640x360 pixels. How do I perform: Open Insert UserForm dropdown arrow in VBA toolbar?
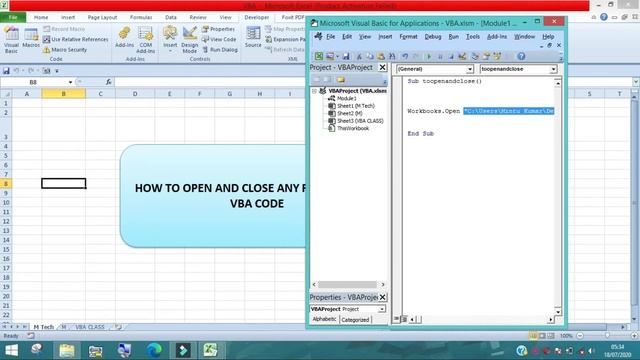[337, 56]
